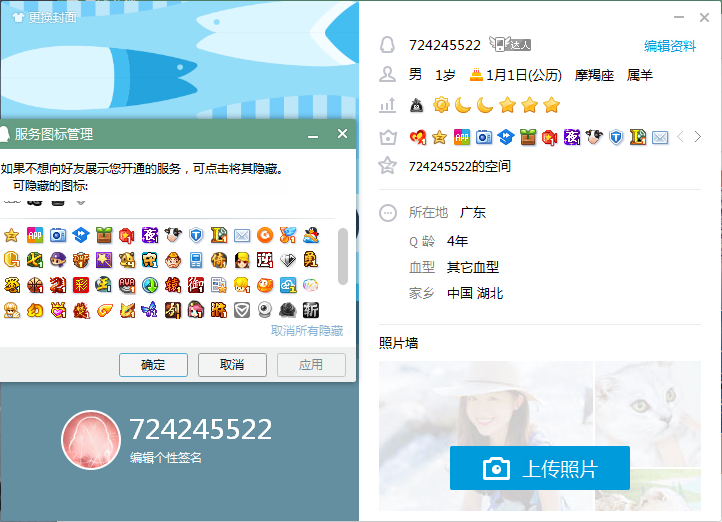Screen dimensions: 722x522
Task: Click the 应用 button
Action: pyautogui.click(x=311, y=365)
